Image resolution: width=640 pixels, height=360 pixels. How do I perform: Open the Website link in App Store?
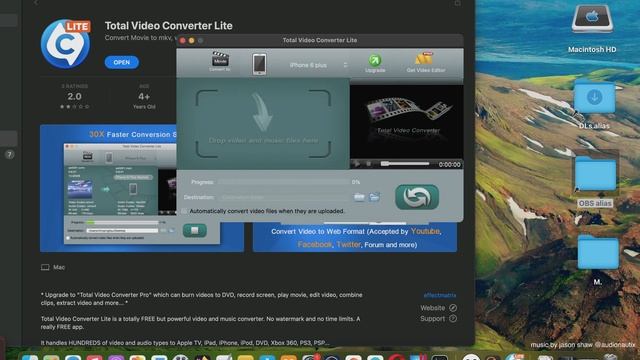[438, 308]
